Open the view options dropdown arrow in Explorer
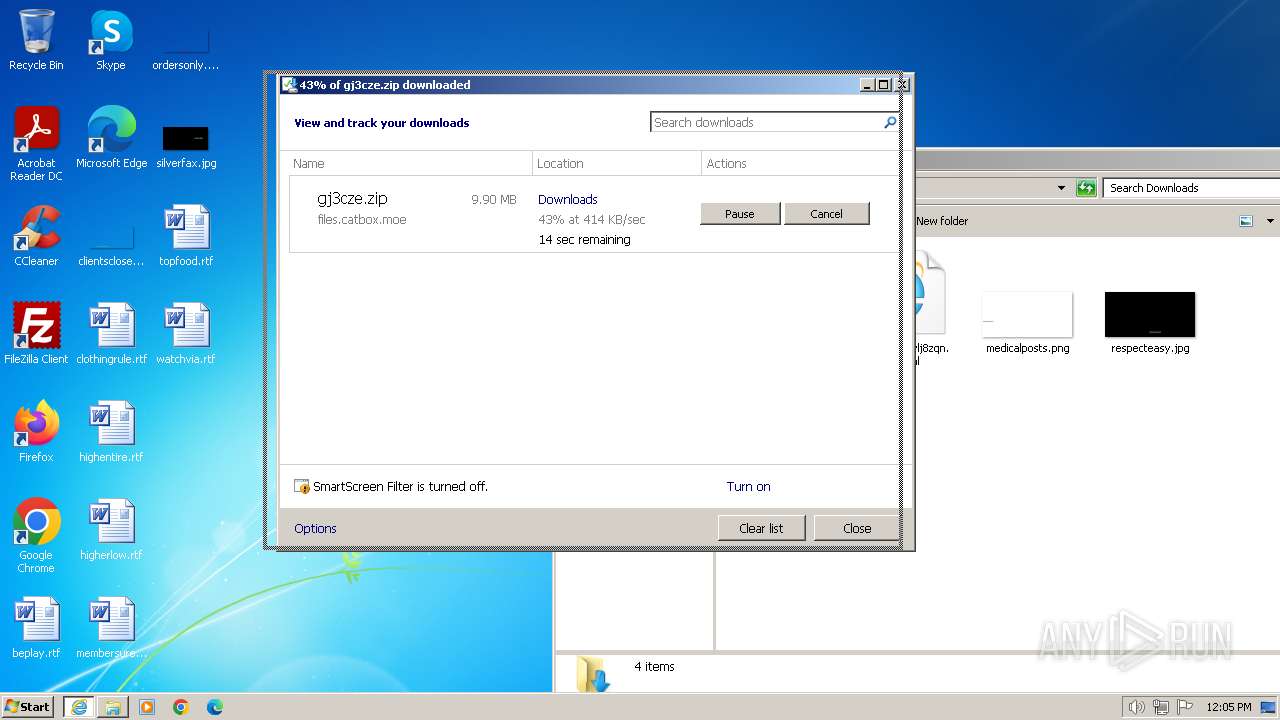This screenshot has height=720, width=1280. pos(1270,221)
